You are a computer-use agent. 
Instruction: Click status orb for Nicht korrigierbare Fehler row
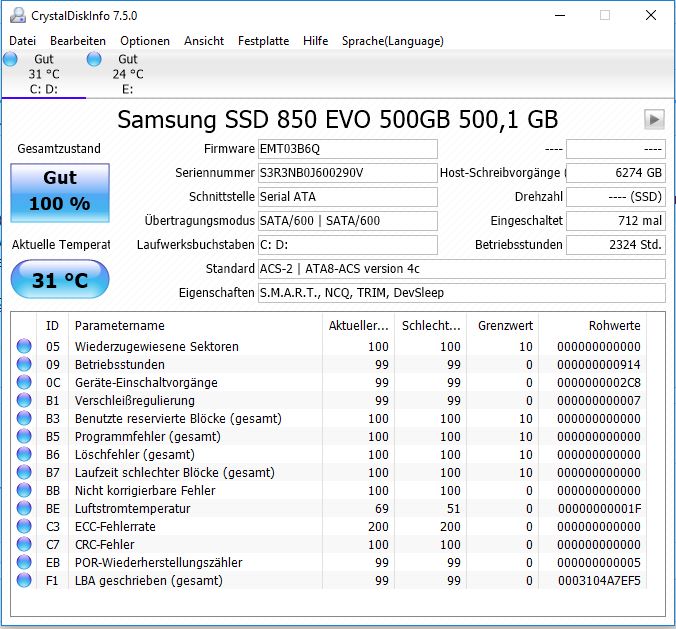[x=24, y=490]
